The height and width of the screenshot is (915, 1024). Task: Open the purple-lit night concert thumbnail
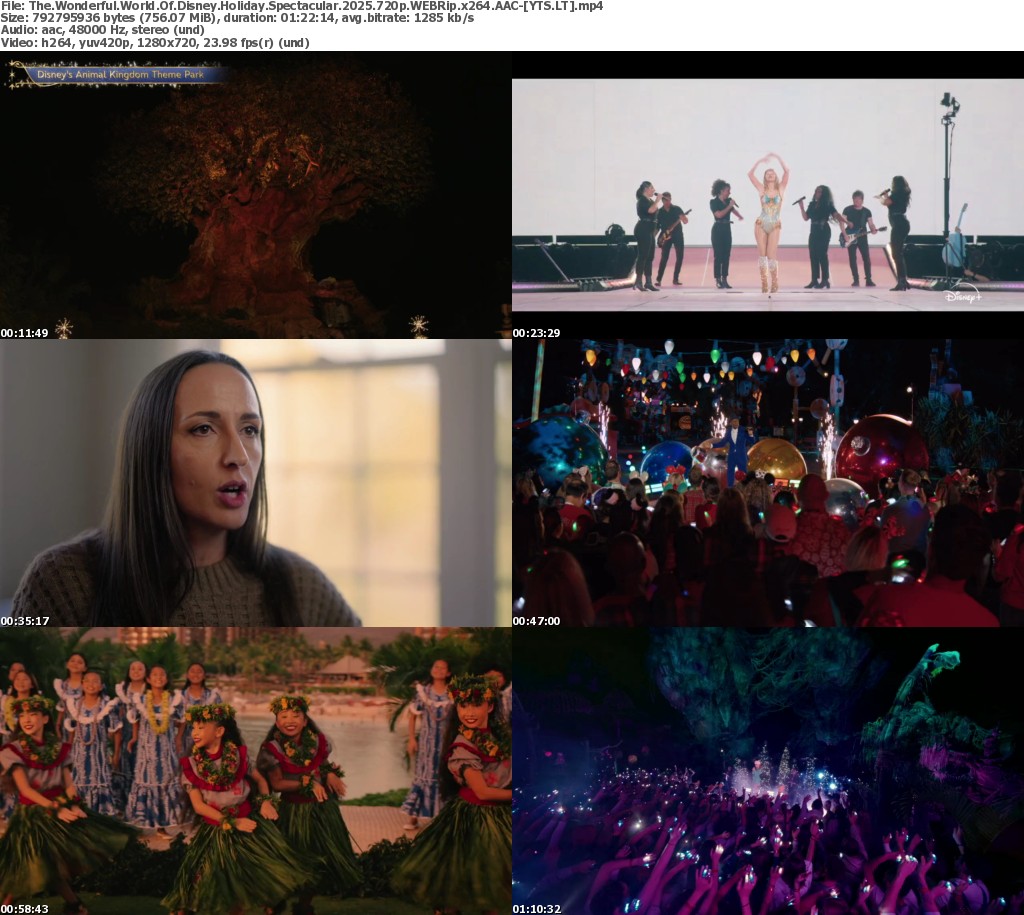[x=768, y=770]
